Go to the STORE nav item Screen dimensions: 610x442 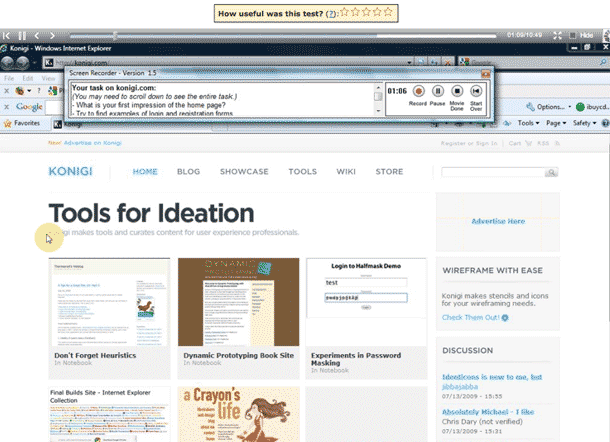click(389, 172)
